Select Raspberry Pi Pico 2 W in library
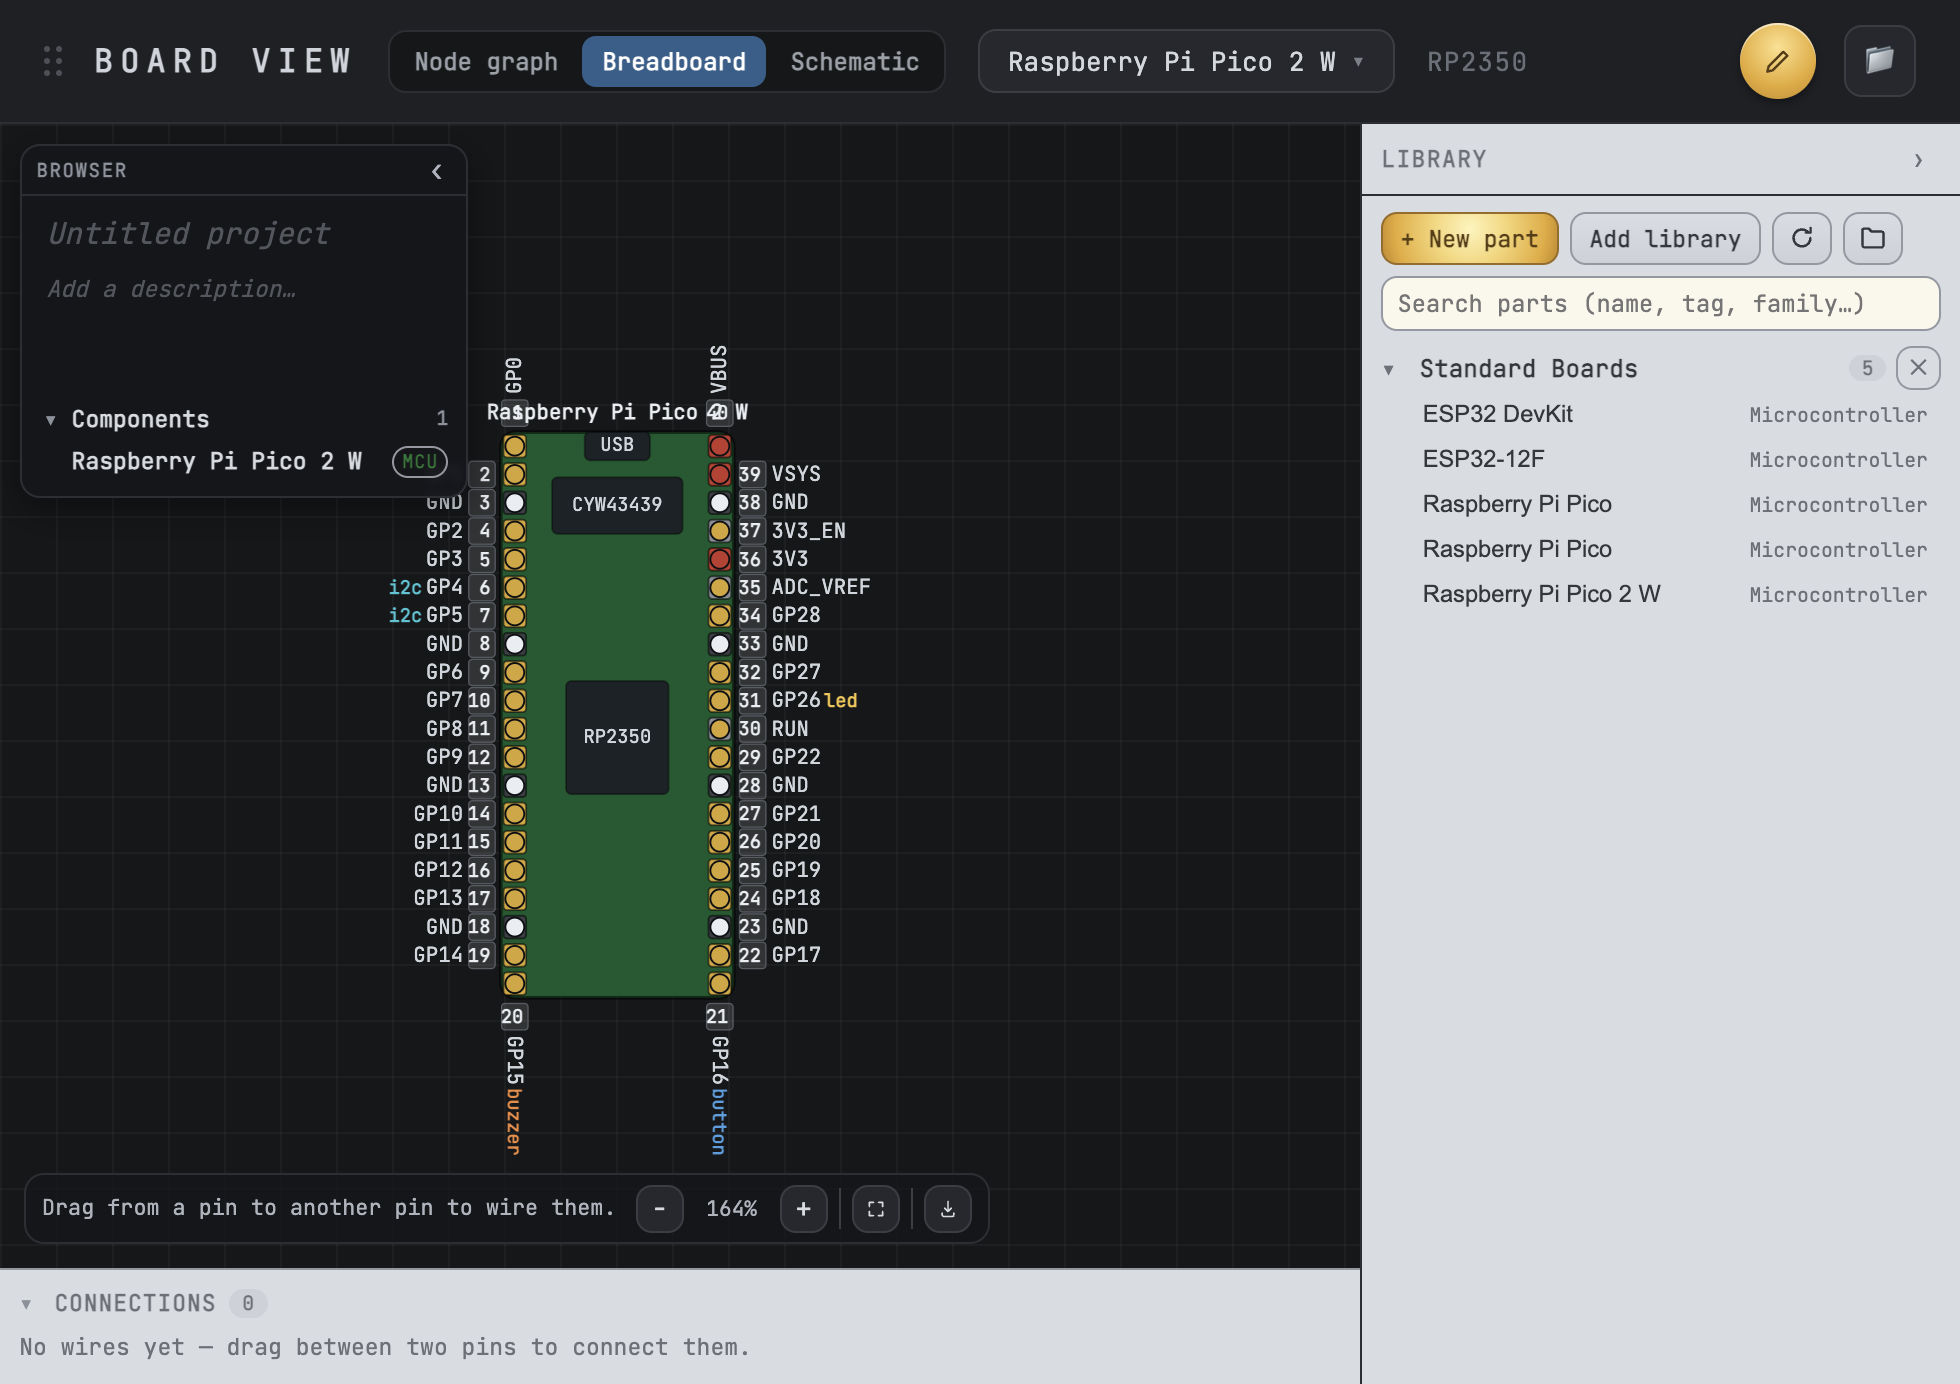 [1660, 594]
